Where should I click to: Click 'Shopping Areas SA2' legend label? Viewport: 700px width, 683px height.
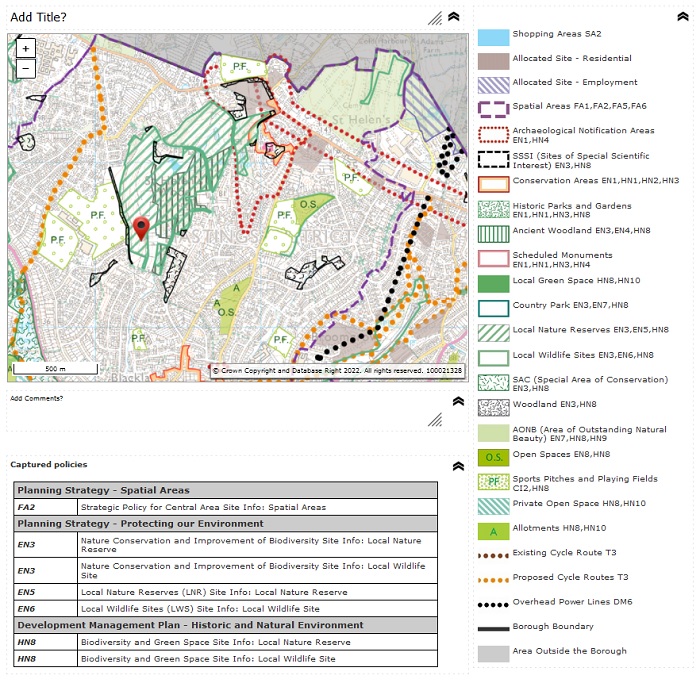[557, 34]
